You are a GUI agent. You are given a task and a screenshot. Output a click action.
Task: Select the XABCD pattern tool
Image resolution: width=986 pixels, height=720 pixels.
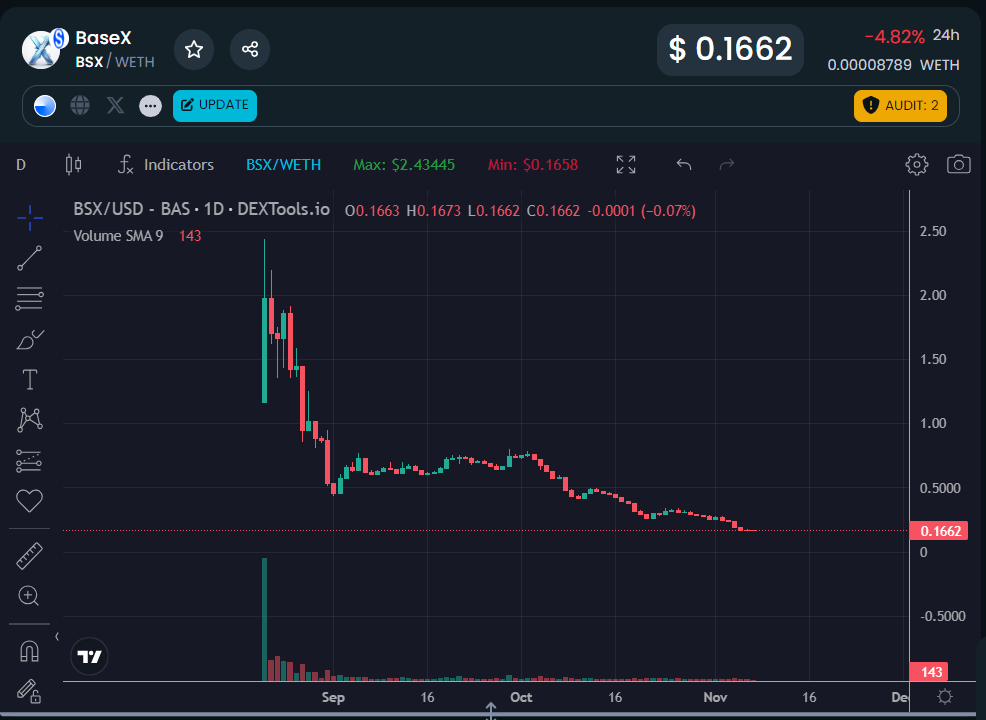(30, 419)
